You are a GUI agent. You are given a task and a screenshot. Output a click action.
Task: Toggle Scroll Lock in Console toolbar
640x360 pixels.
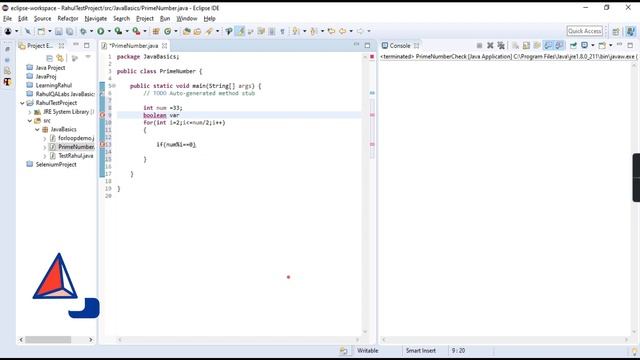point(526,45)
